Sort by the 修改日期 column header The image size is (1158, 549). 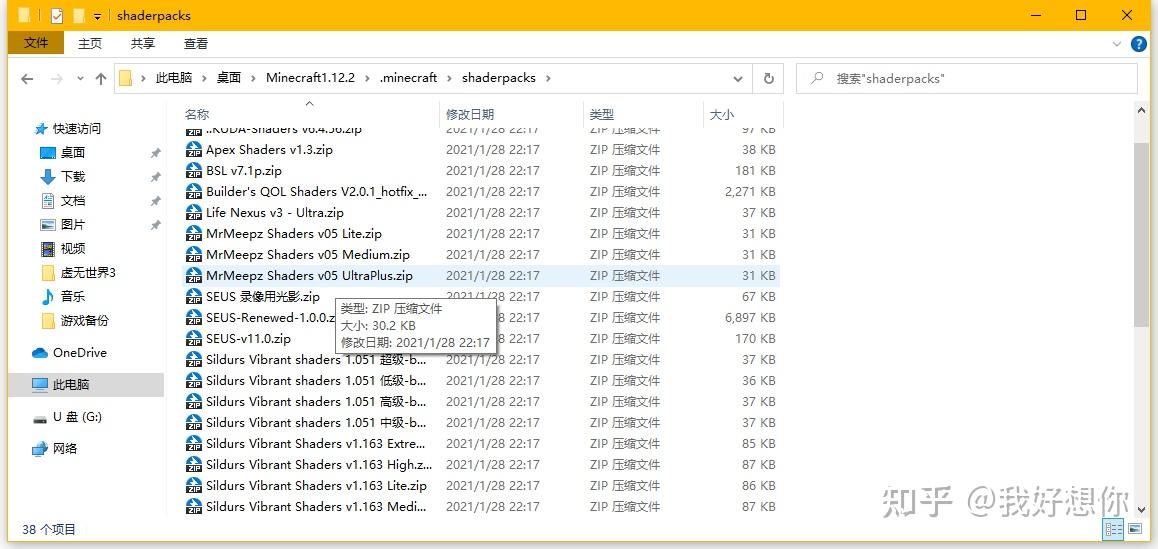pyautogui.click(x=470, y=115)
